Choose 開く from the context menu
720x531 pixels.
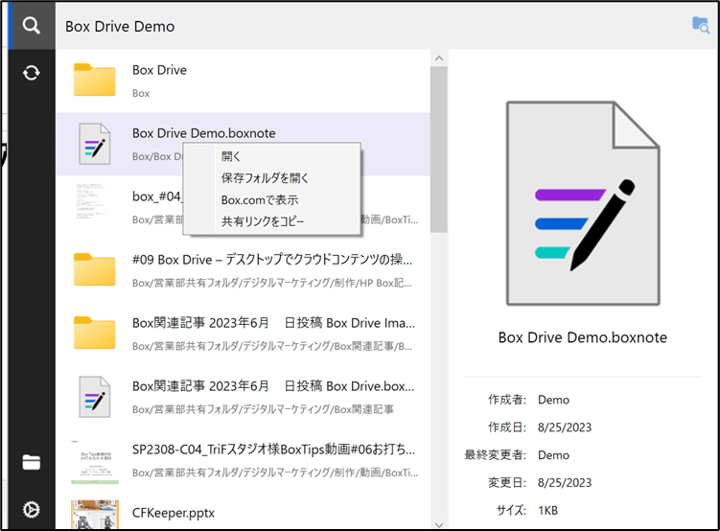231,156
